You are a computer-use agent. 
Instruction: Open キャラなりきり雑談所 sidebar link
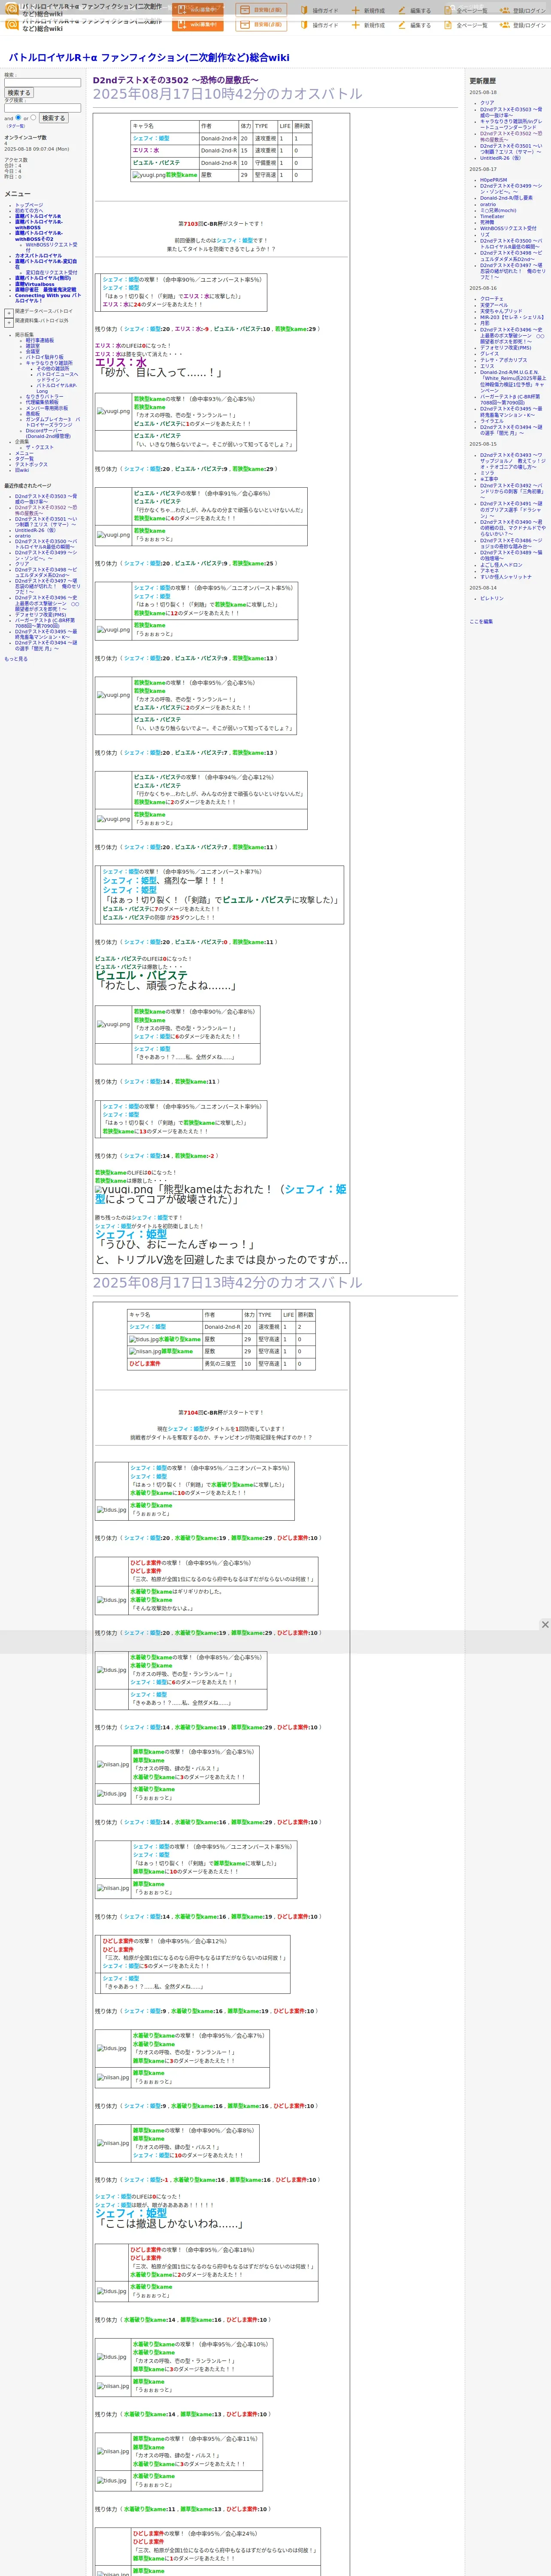pyautogui.click(x=49, y=363)
